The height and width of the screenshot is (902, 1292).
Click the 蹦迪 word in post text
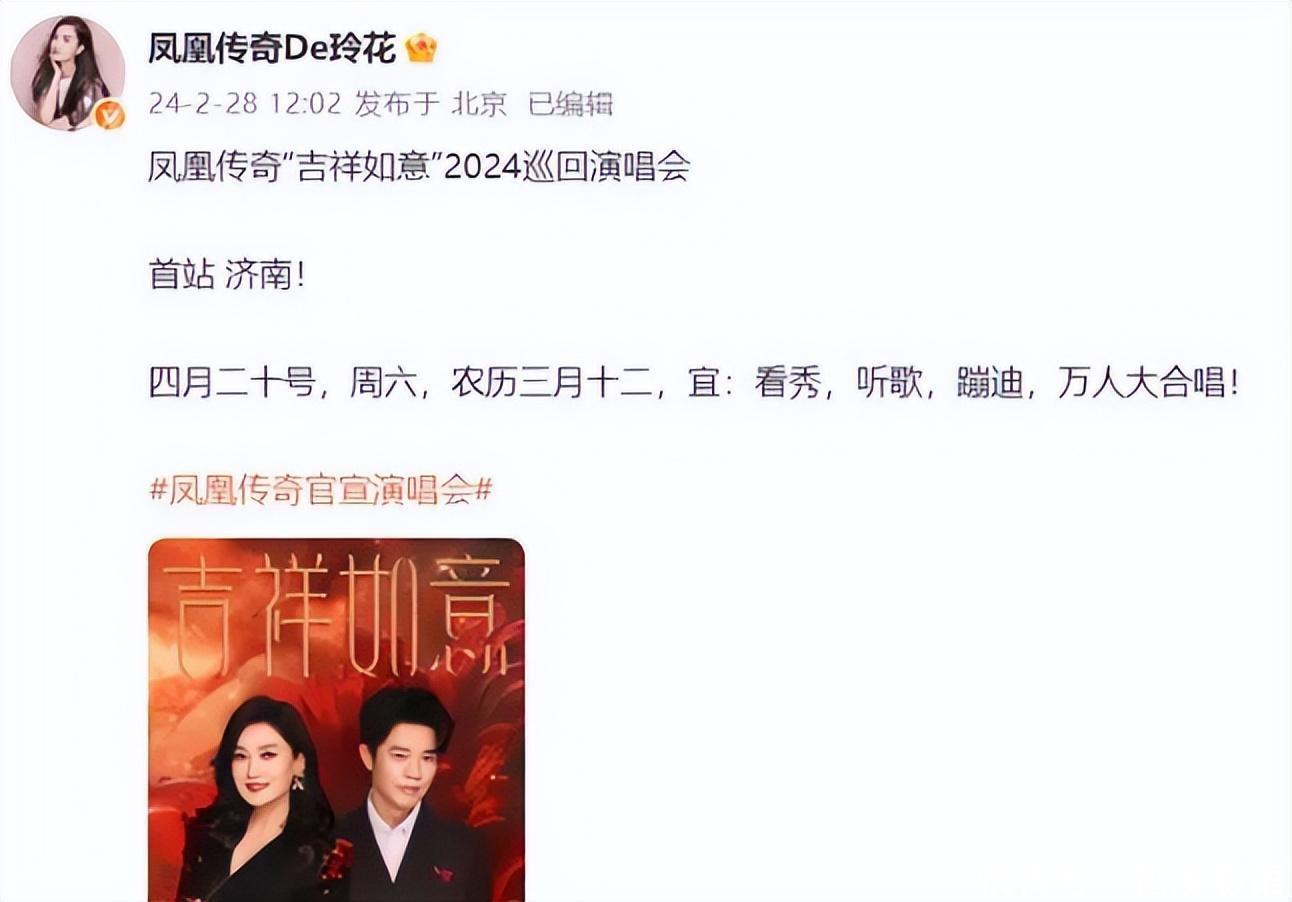pyautogui.click(x=990, y=384)
